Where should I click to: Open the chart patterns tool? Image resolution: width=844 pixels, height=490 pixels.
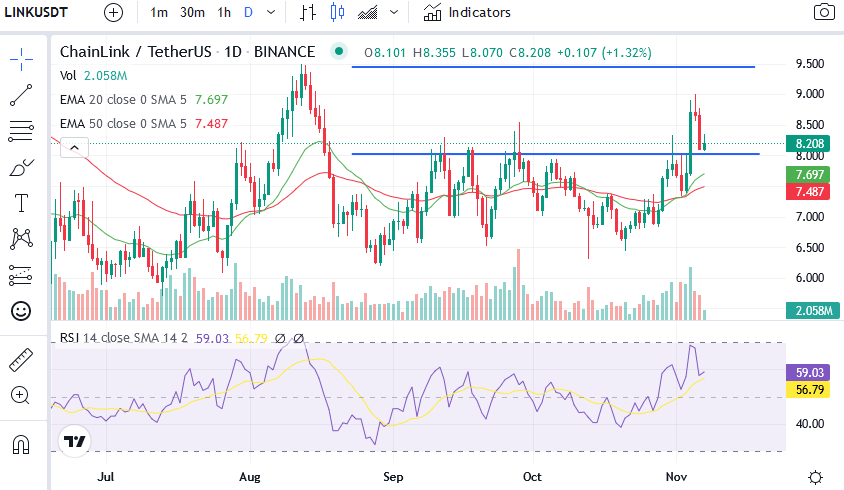22,239
